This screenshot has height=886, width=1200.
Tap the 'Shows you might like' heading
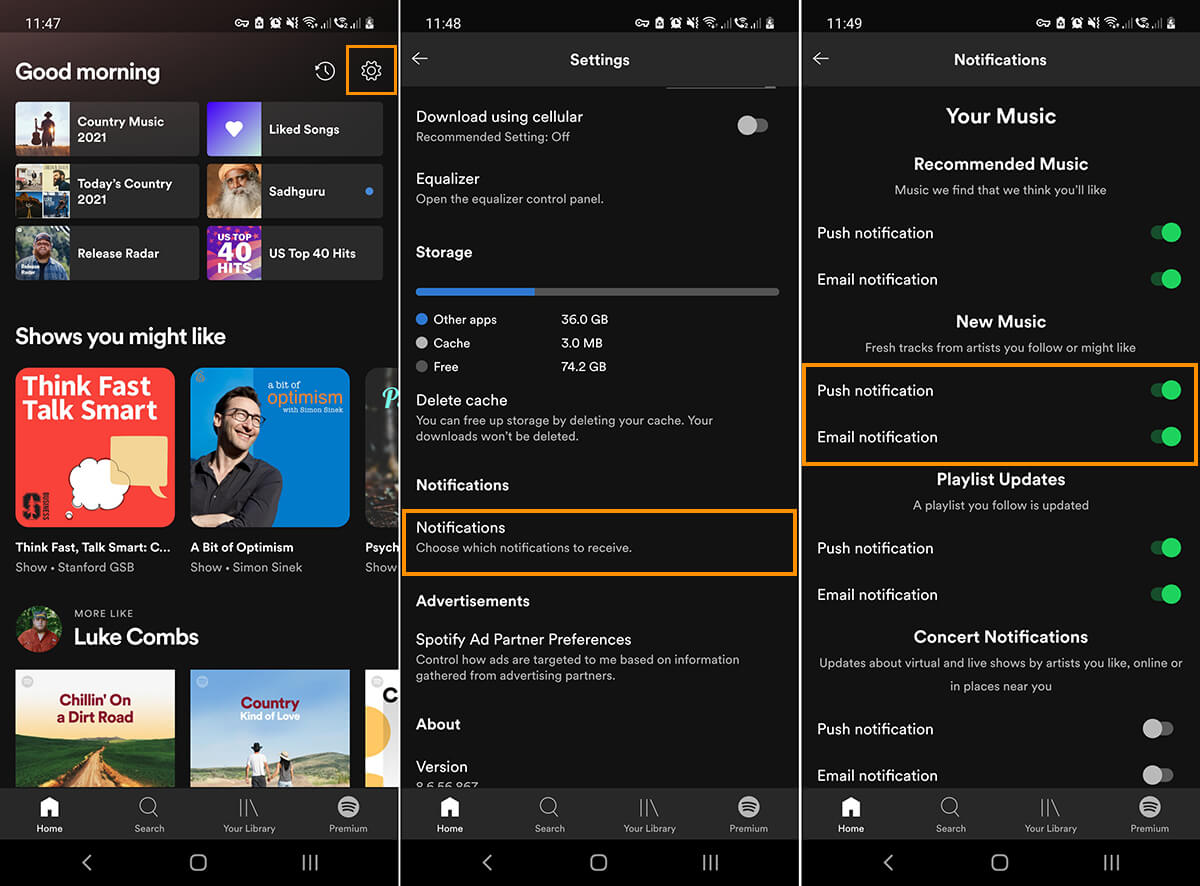(x=120, y=336)
